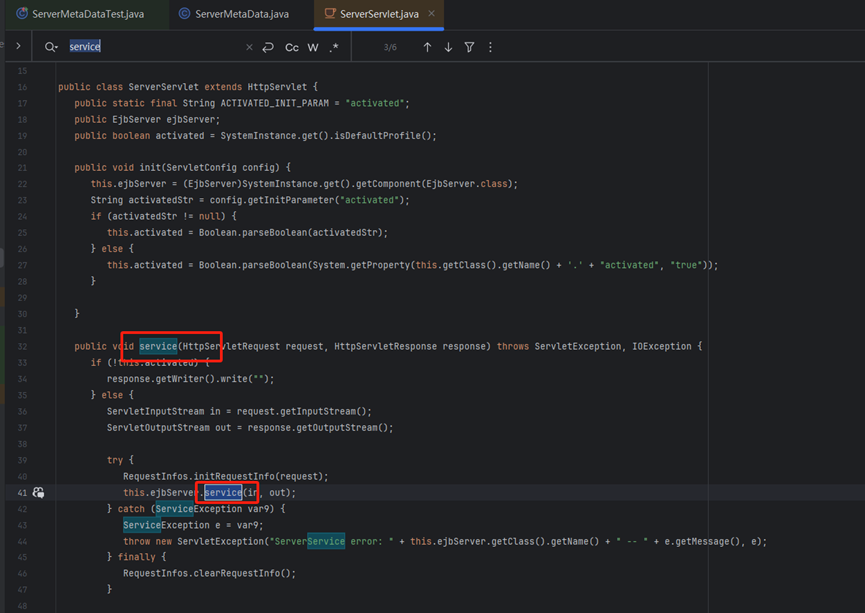865x613 pixels.
Task: Click the search history magnifier icon
Action: 50,47
